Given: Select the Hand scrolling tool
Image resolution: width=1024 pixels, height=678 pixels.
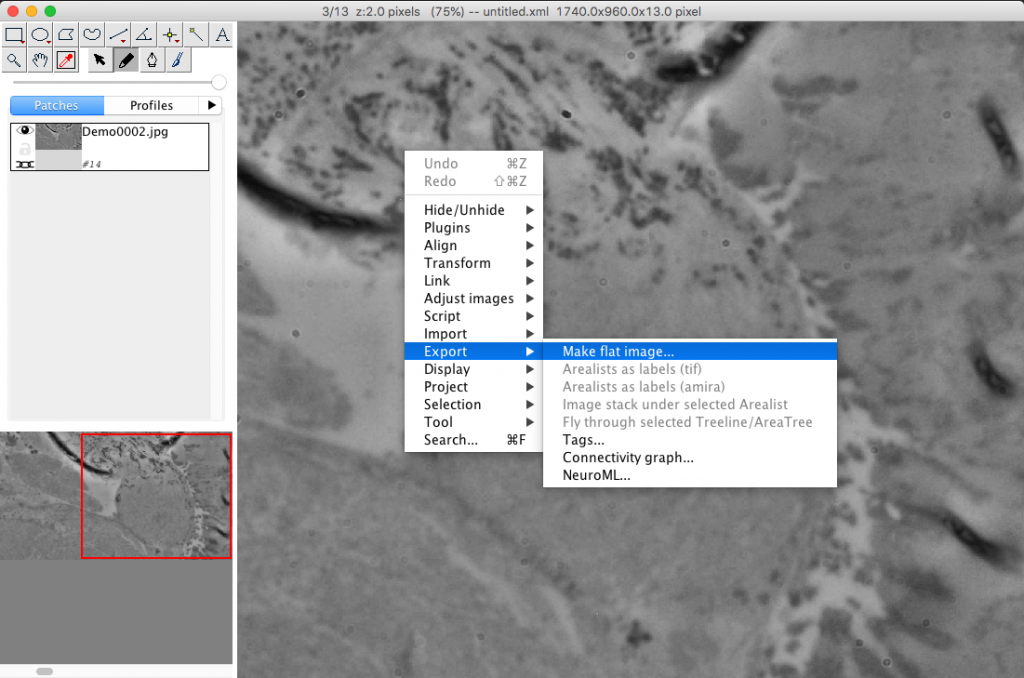Looking at the screenshot, I should point(40,60).
